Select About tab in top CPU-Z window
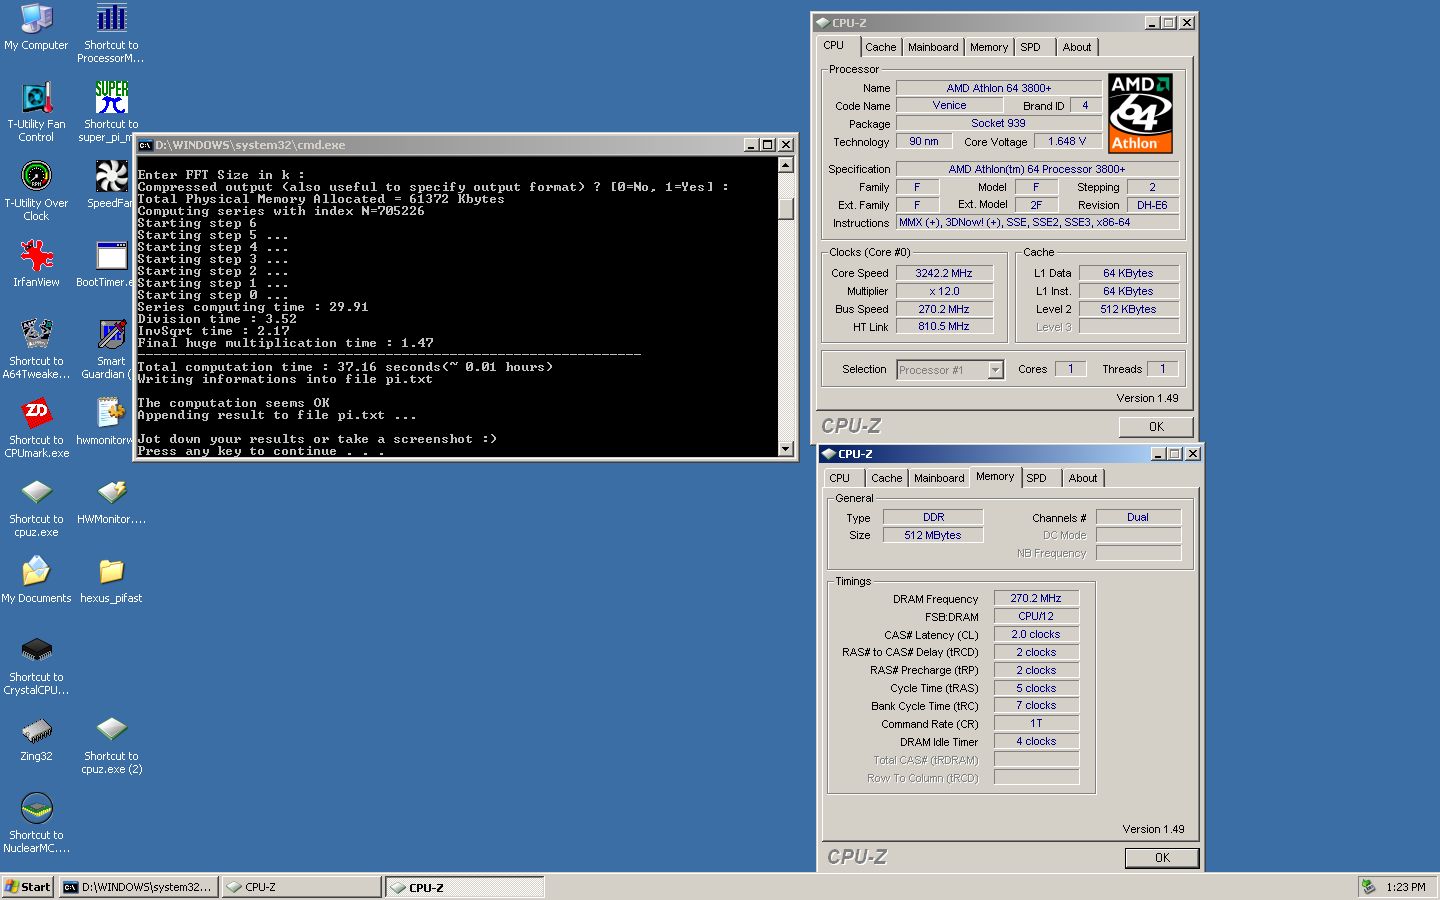This screenshot has width=1440, height=900. pos(1077,47)
